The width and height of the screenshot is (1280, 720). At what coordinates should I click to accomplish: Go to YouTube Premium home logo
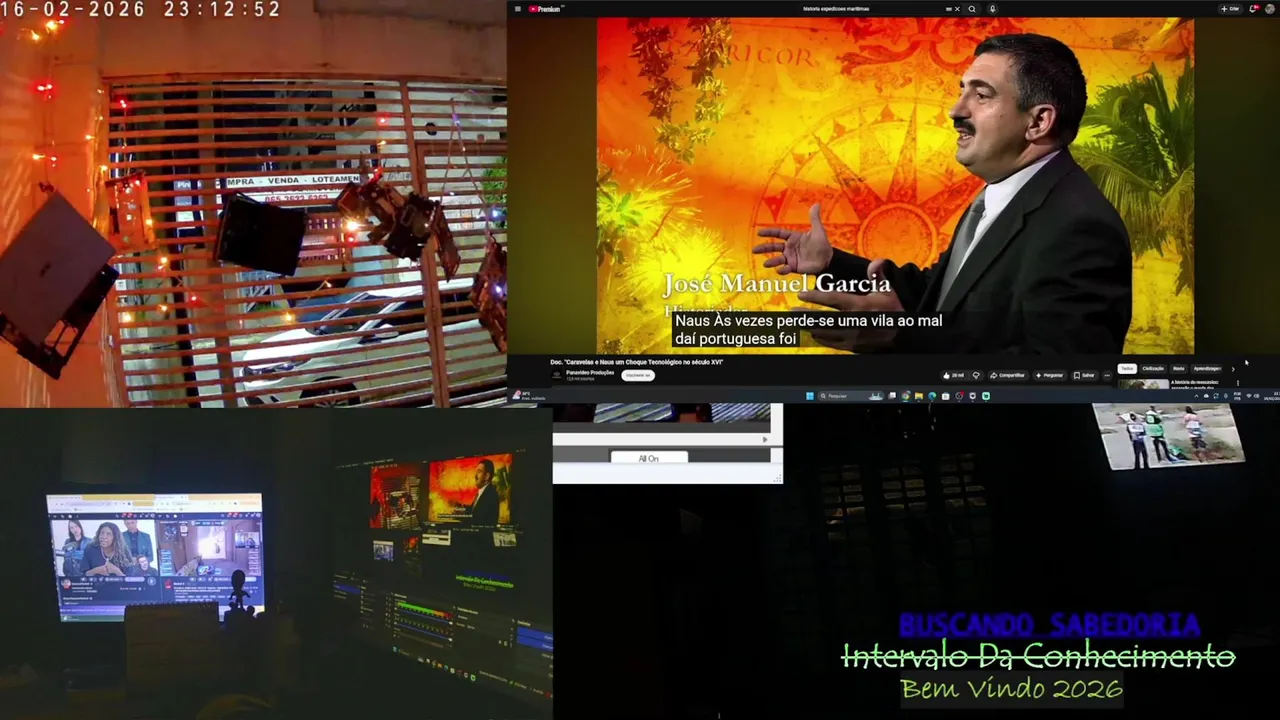546,9
